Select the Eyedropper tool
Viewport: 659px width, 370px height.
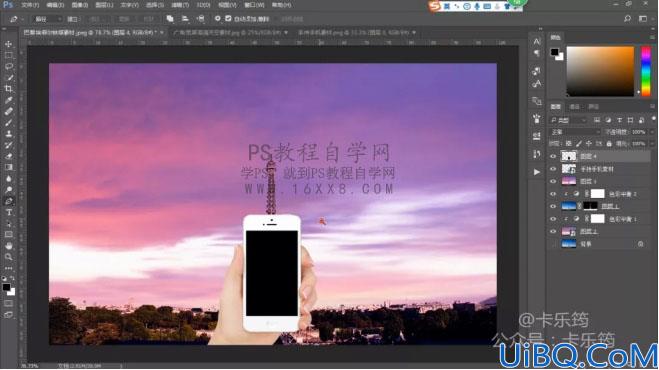click(8, 100)
